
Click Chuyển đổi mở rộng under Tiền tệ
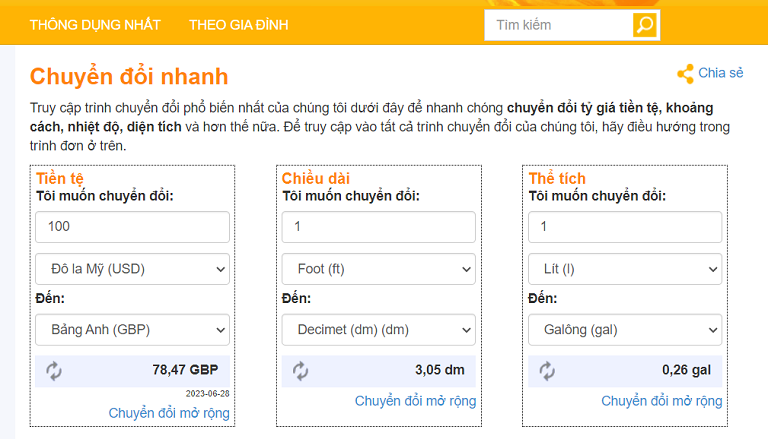click(169, 413)
